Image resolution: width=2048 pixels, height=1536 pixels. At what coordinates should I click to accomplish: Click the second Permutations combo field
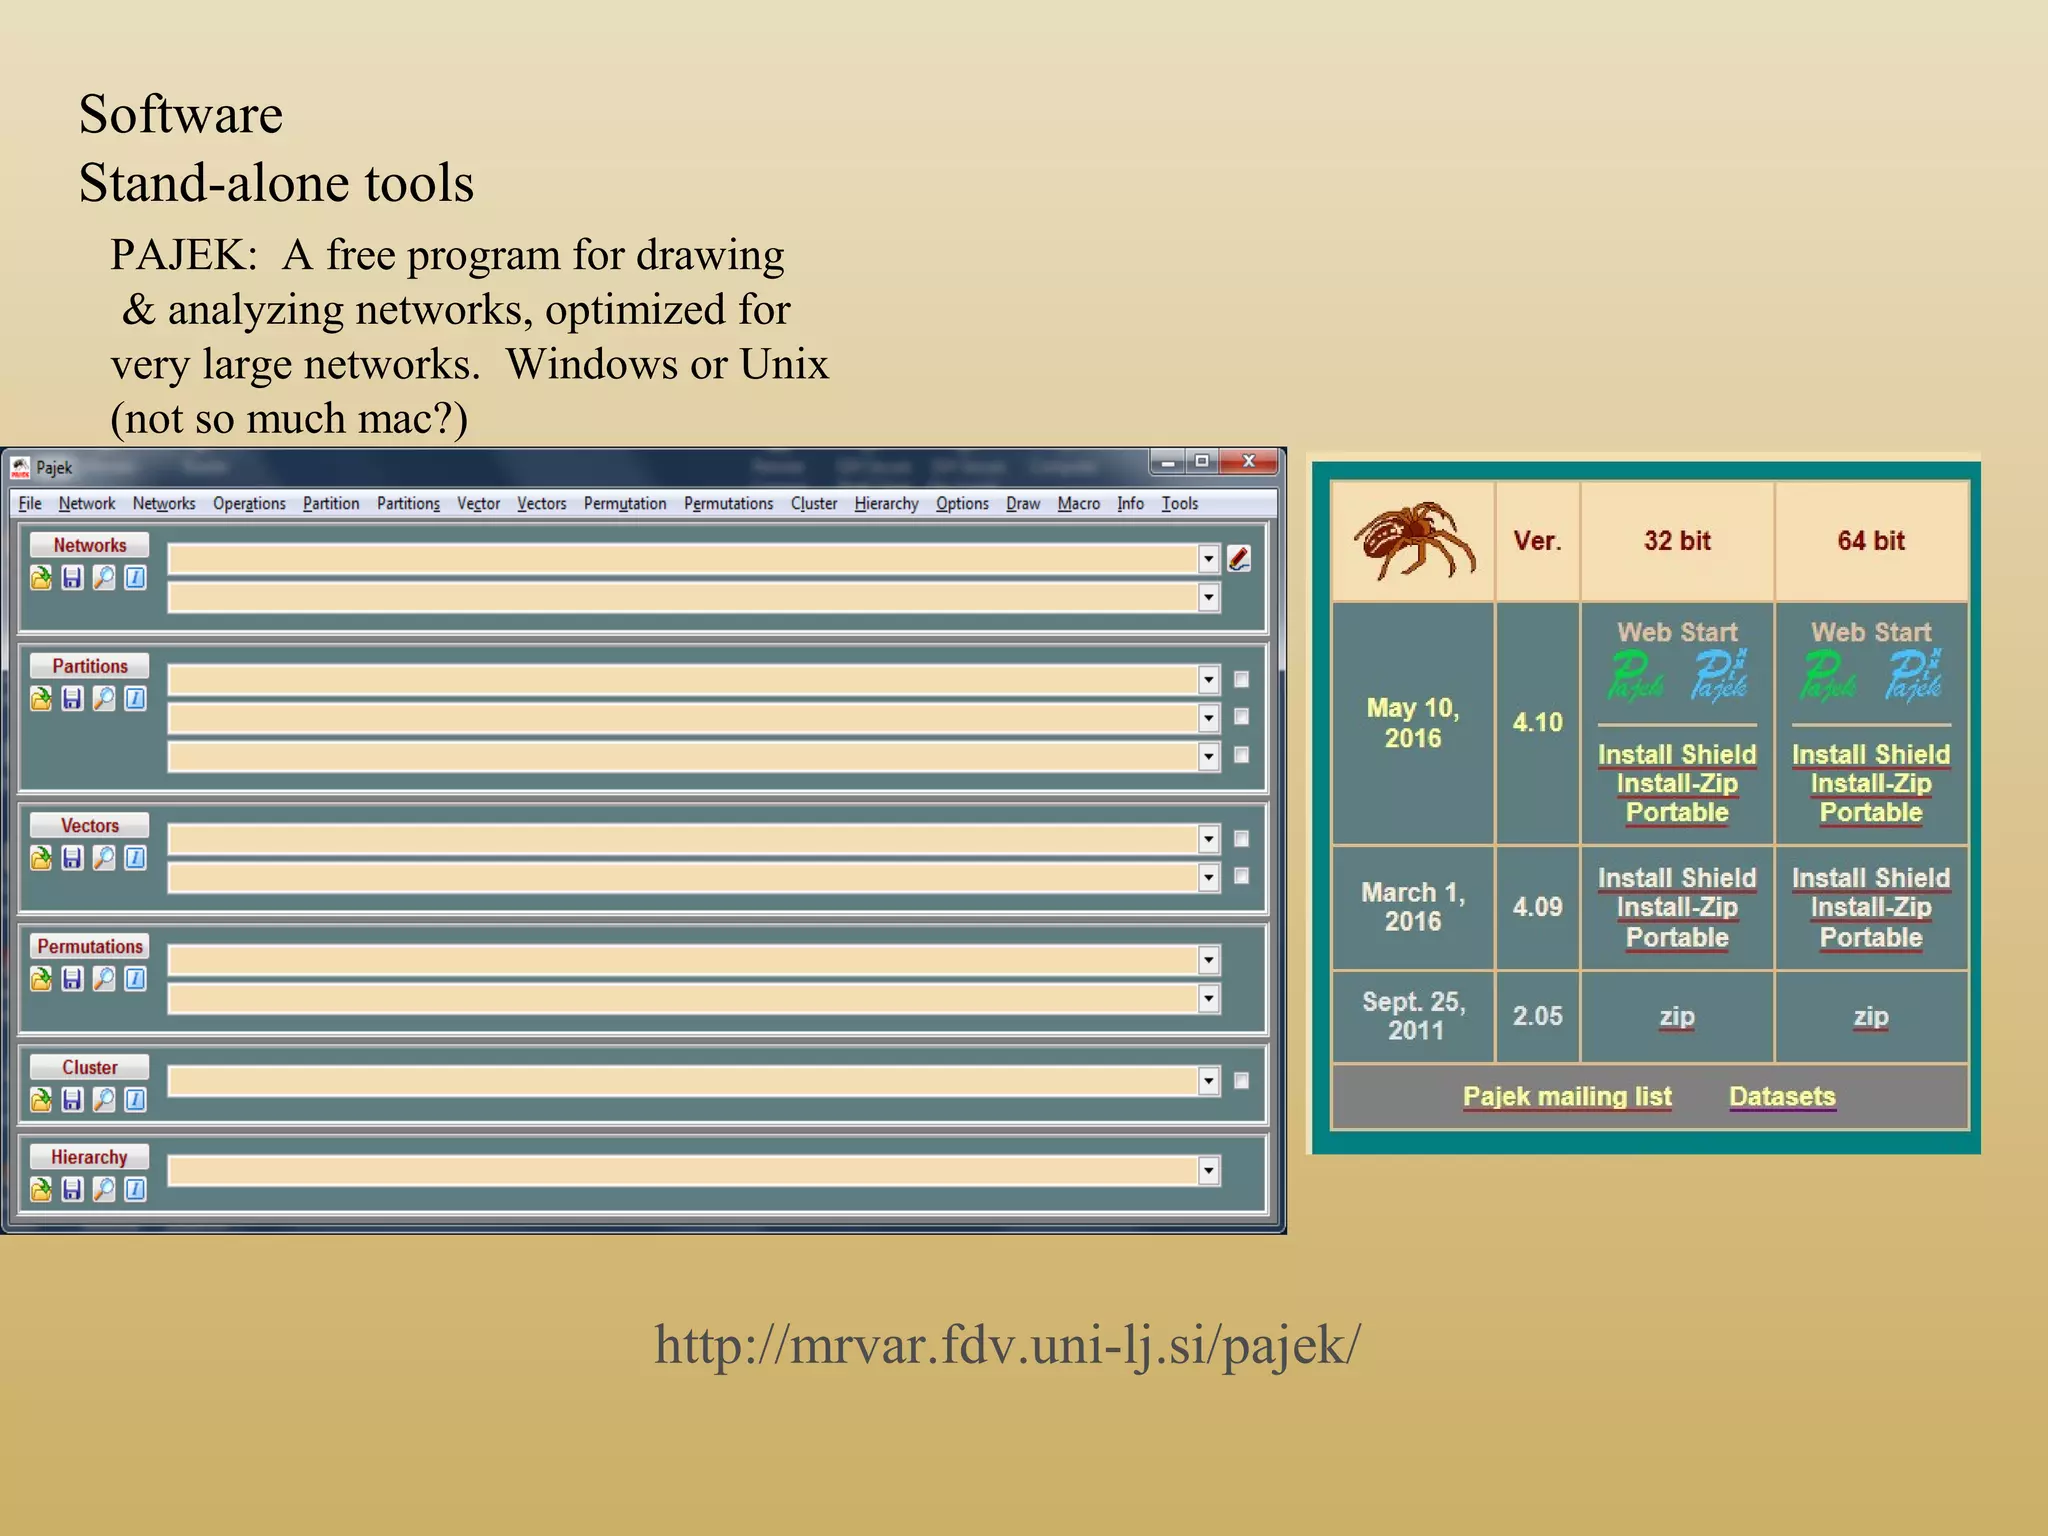(x=693, y=998)
